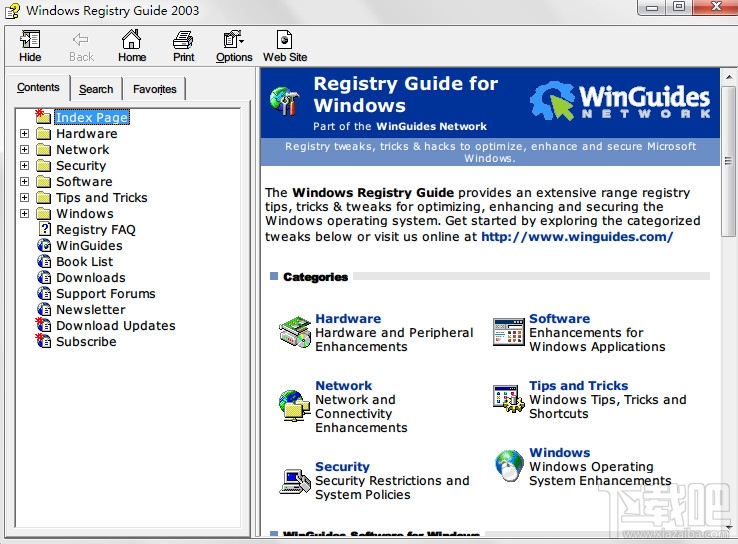Viewport: 738px width, 544px height.
Task: Click the Software category window icon
Action: pos(508,332)
